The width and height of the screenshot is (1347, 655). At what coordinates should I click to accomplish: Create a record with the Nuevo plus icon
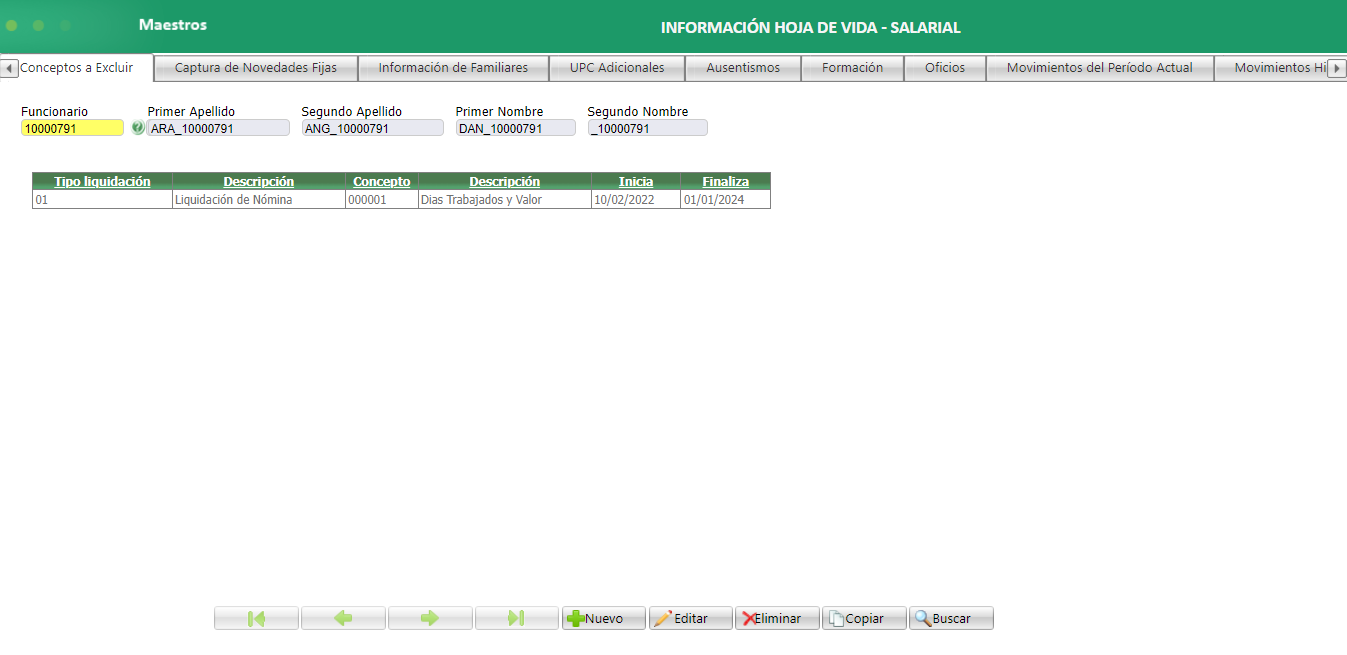click(x=603, y=617)
